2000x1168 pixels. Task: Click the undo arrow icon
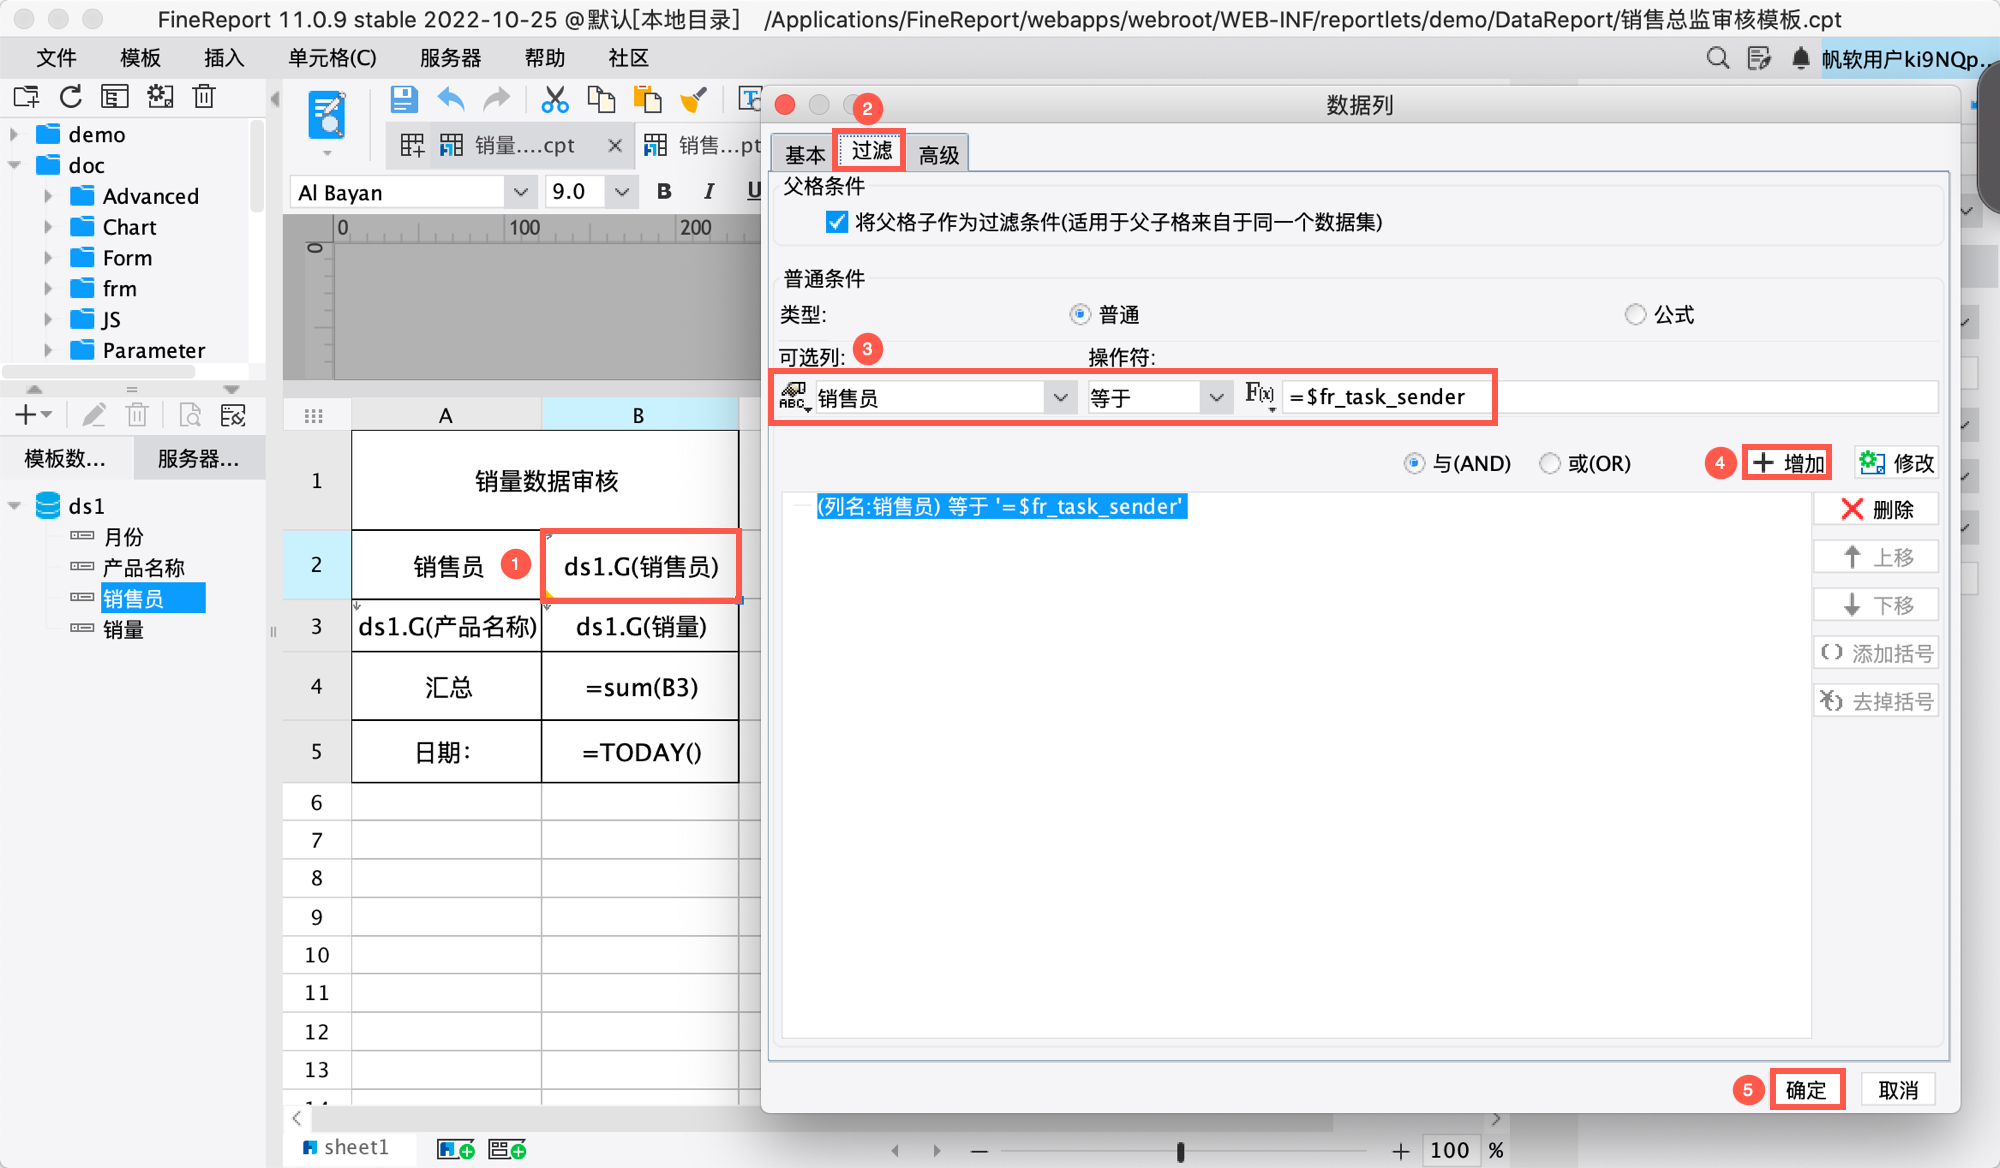451,99
